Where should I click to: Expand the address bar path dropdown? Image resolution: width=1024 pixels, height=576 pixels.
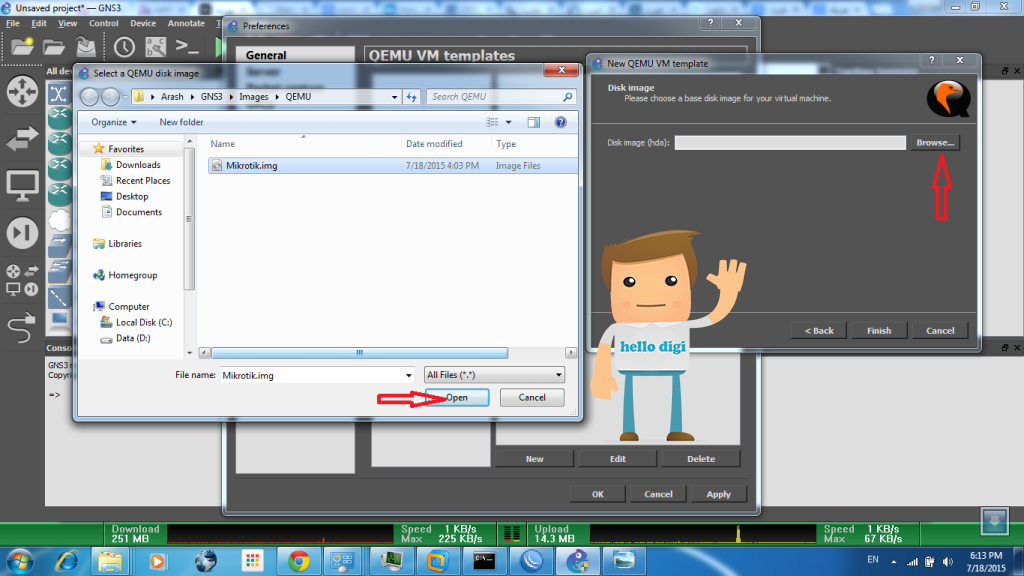[x=394, y=97]
